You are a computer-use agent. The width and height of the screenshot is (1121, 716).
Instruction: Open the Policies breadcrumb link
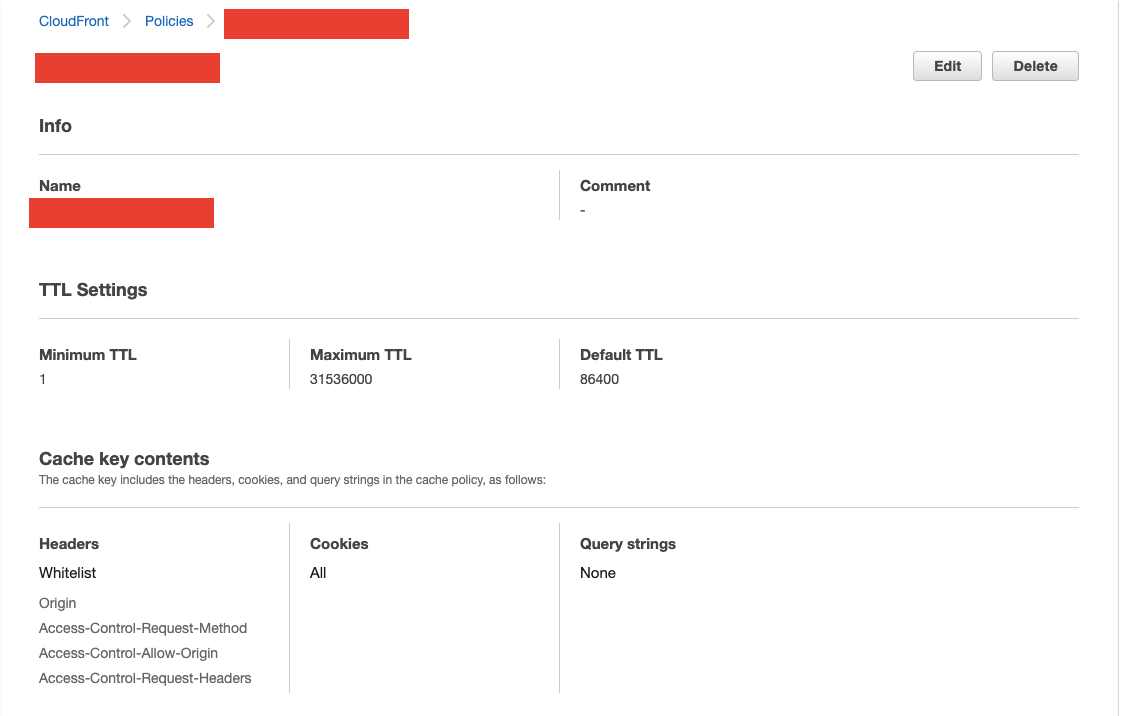point(168,20)
